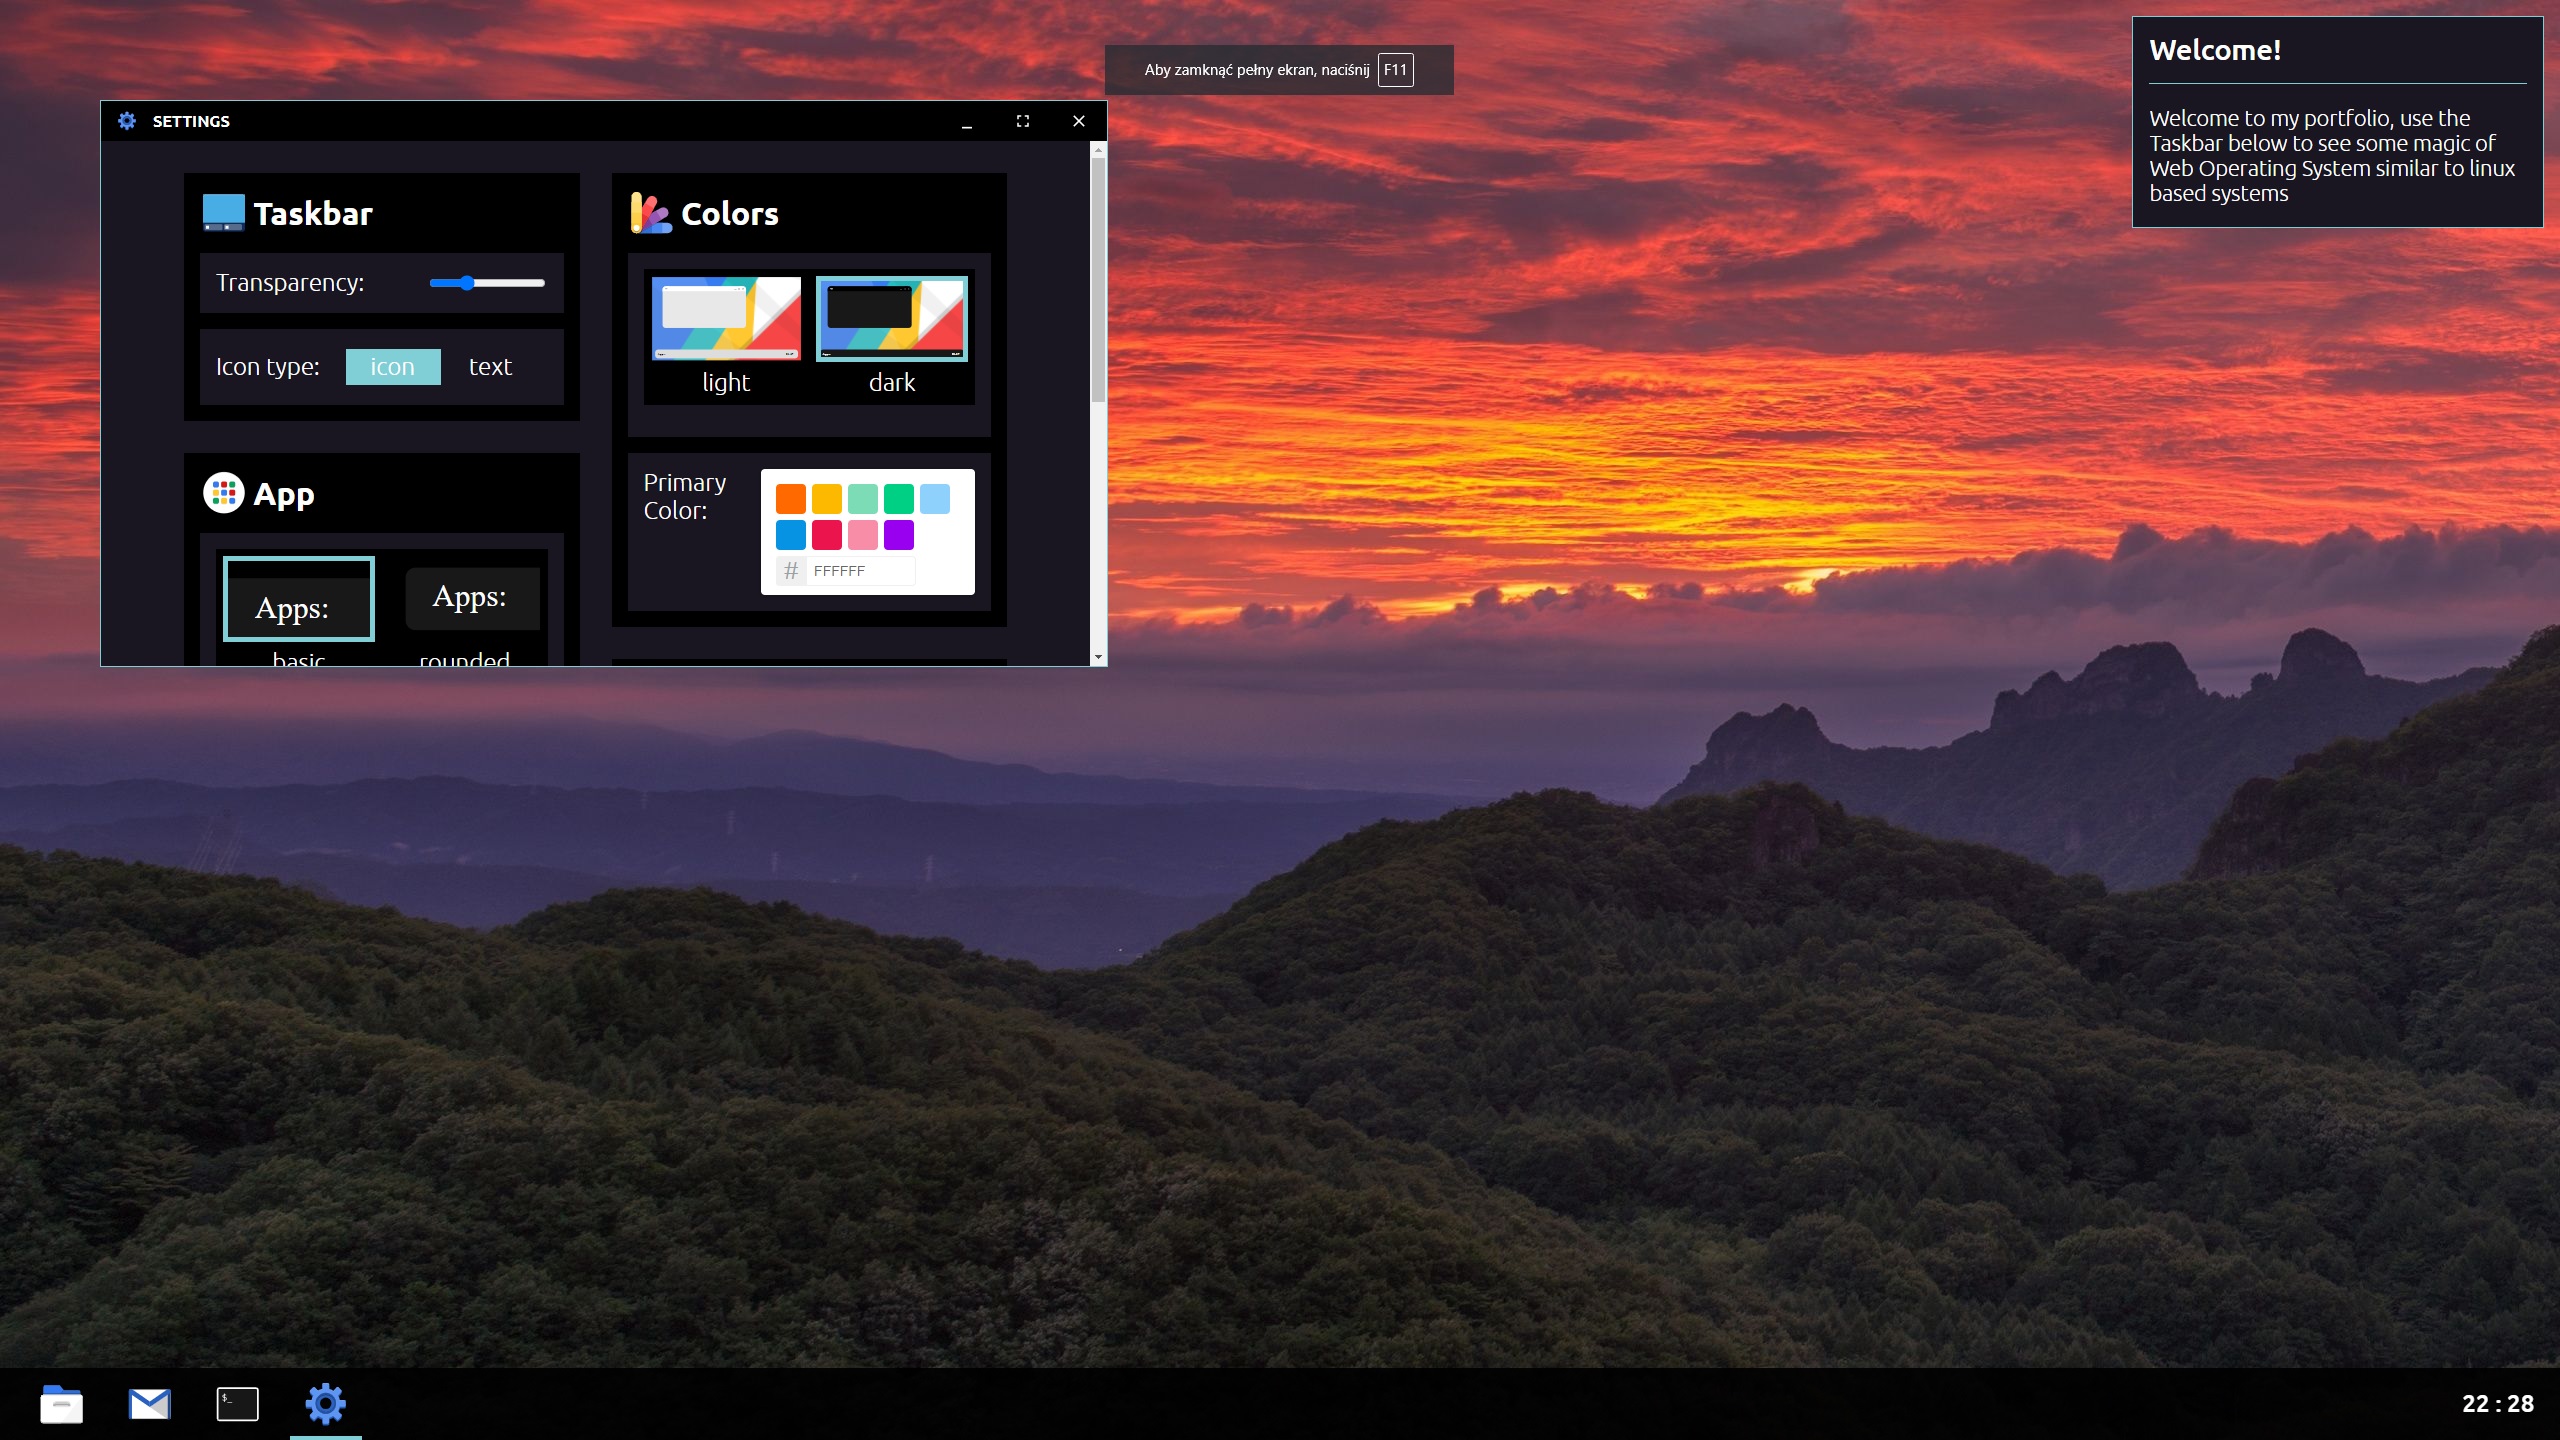Launch the terminal from the taskbar
The height and width of the screenshot is (1440, 2560).
pos(237,1404)
